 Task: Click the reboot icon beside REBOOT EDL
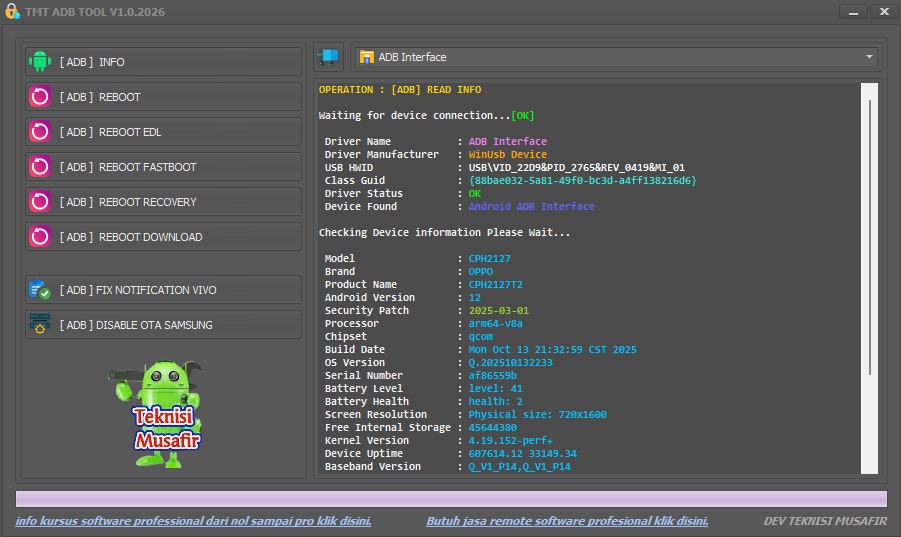point(40,132)
